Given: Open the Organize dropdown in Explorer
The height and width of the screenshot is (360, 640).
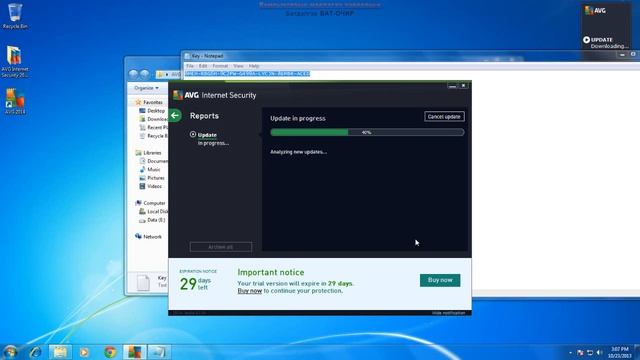Looking at the screenshot, I should [146, 88].
